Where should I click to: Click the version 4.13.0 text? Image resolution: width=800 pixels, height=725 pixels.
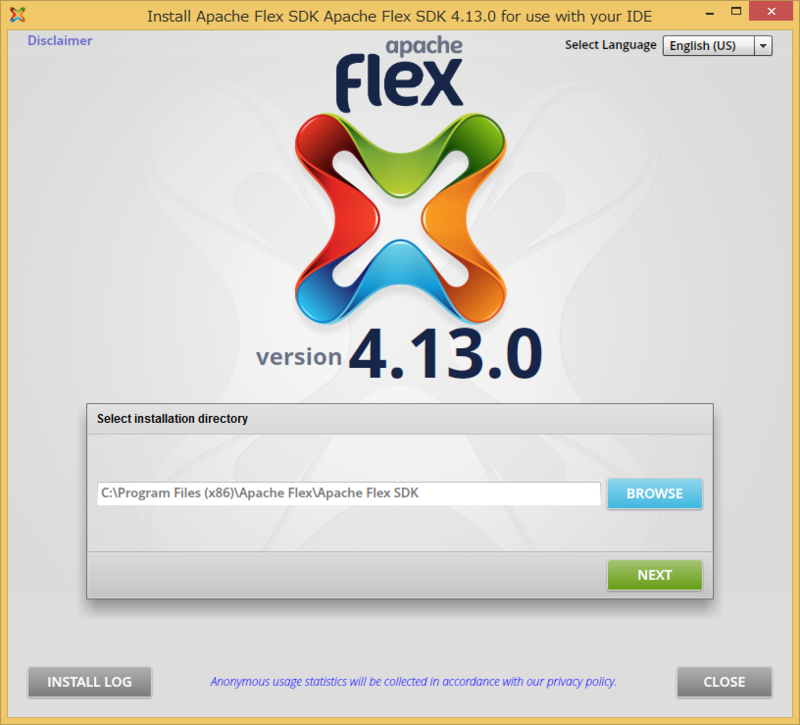(399, 355)
